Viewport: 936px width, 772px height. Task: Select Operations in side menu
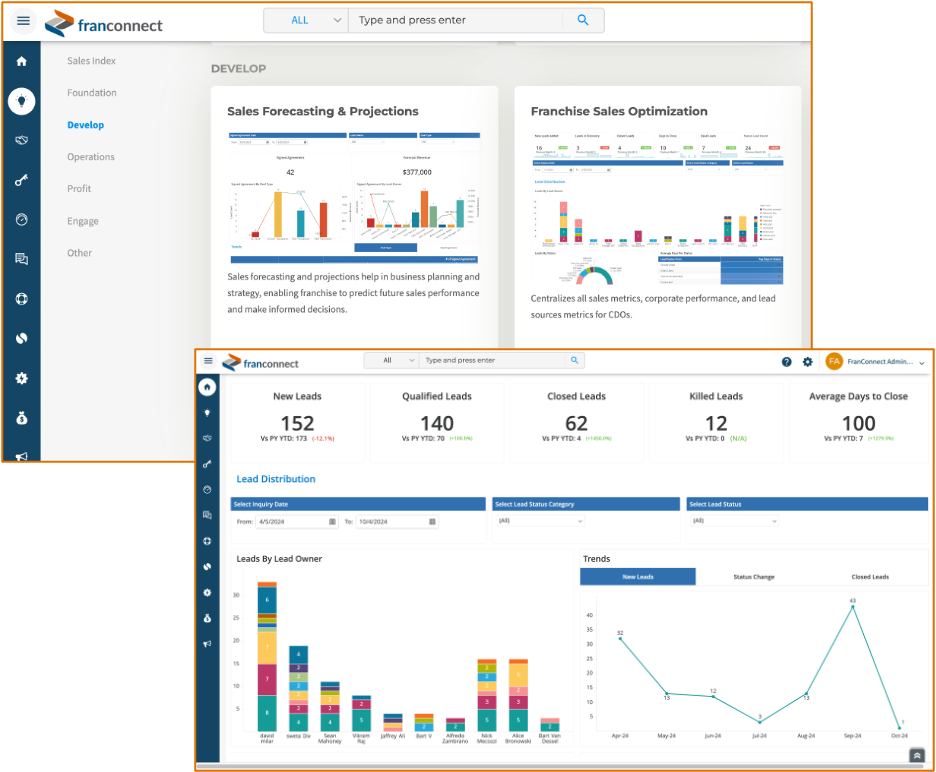pyautogui.click(x=91, y=156)
